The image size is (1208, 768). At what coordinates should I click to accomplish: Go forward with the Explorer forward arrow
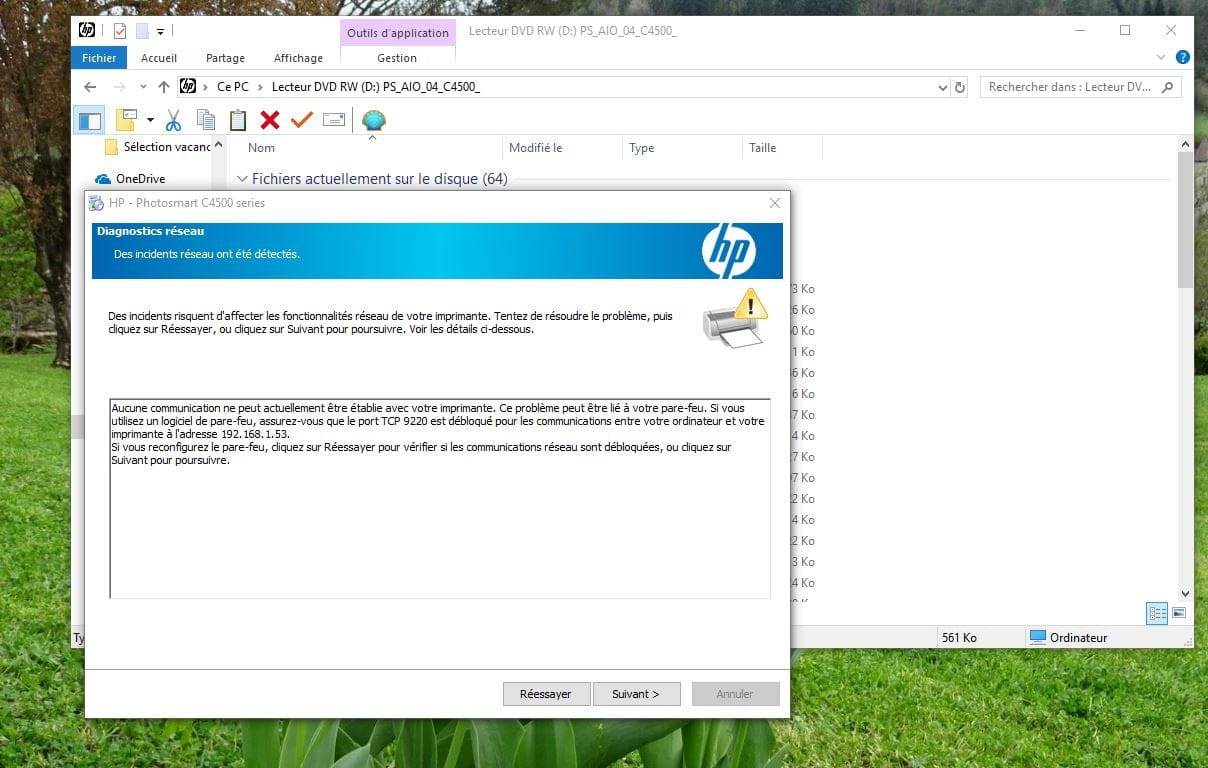click(x=119, y=87)
